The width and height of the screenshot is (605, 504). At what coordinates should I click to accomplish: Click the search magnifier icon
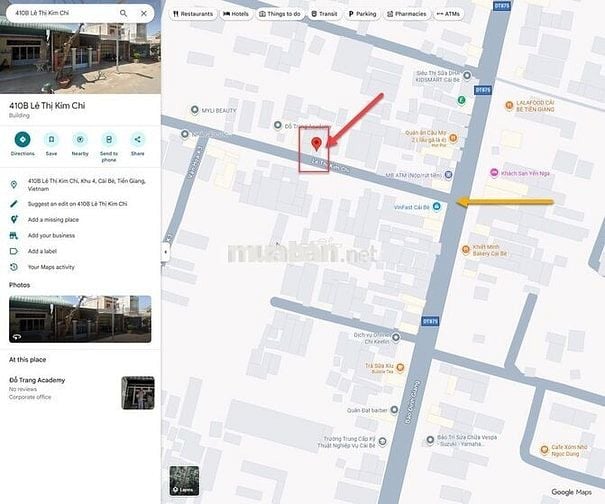point(123,14)
